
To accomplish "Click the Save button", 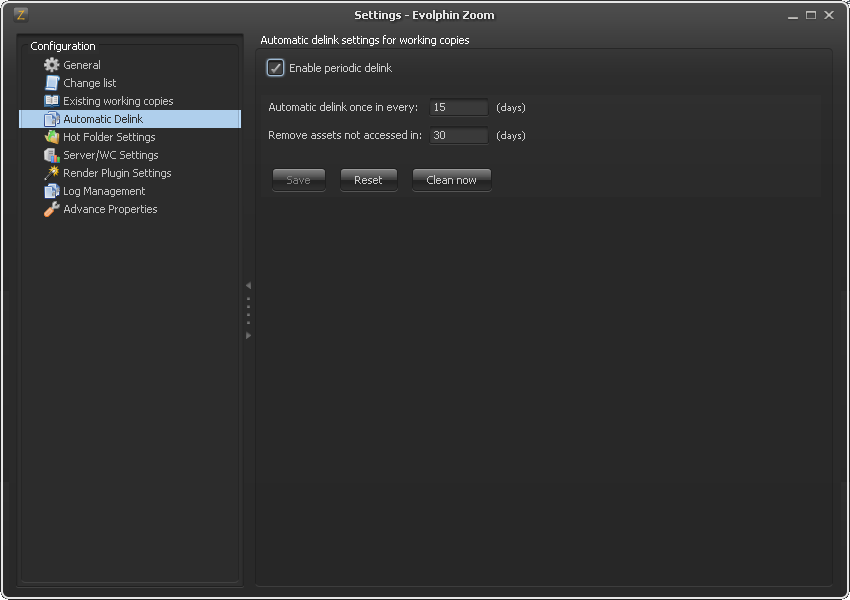I will pos(299,180).
